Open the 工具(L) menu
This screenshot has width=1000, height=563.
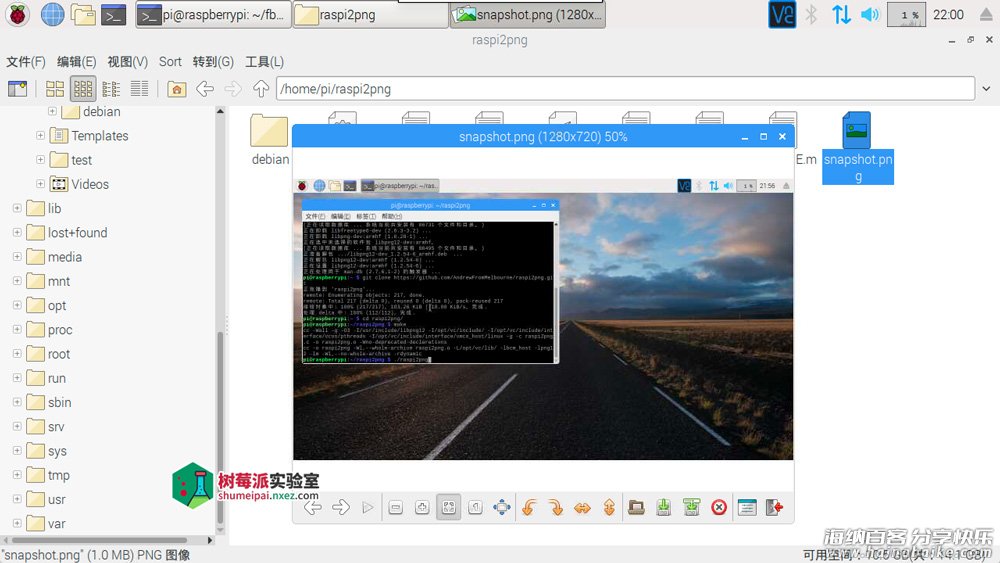(264, 62)
